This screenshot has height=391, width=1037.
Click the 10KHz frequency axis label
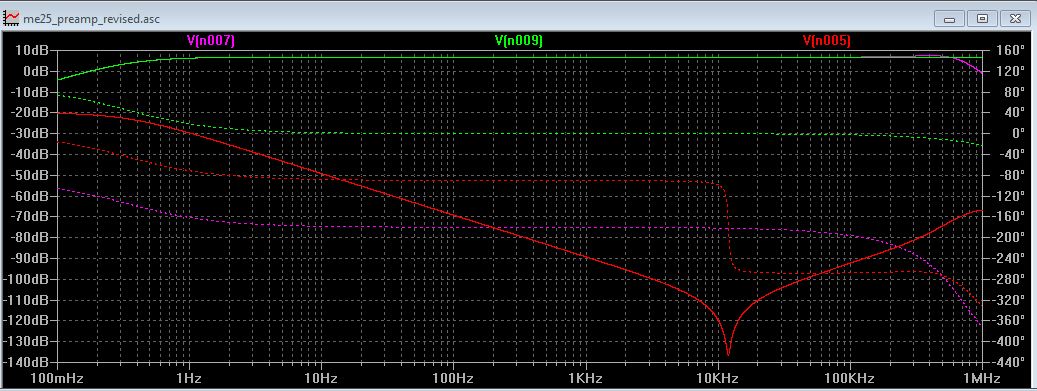[718, 379]
